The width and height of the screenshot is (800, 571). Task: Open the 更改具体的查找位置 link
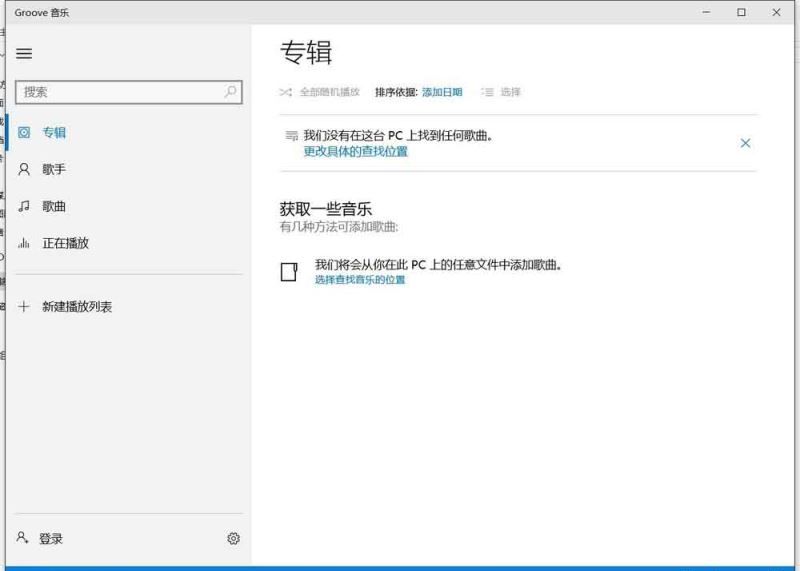pos(355,152)
